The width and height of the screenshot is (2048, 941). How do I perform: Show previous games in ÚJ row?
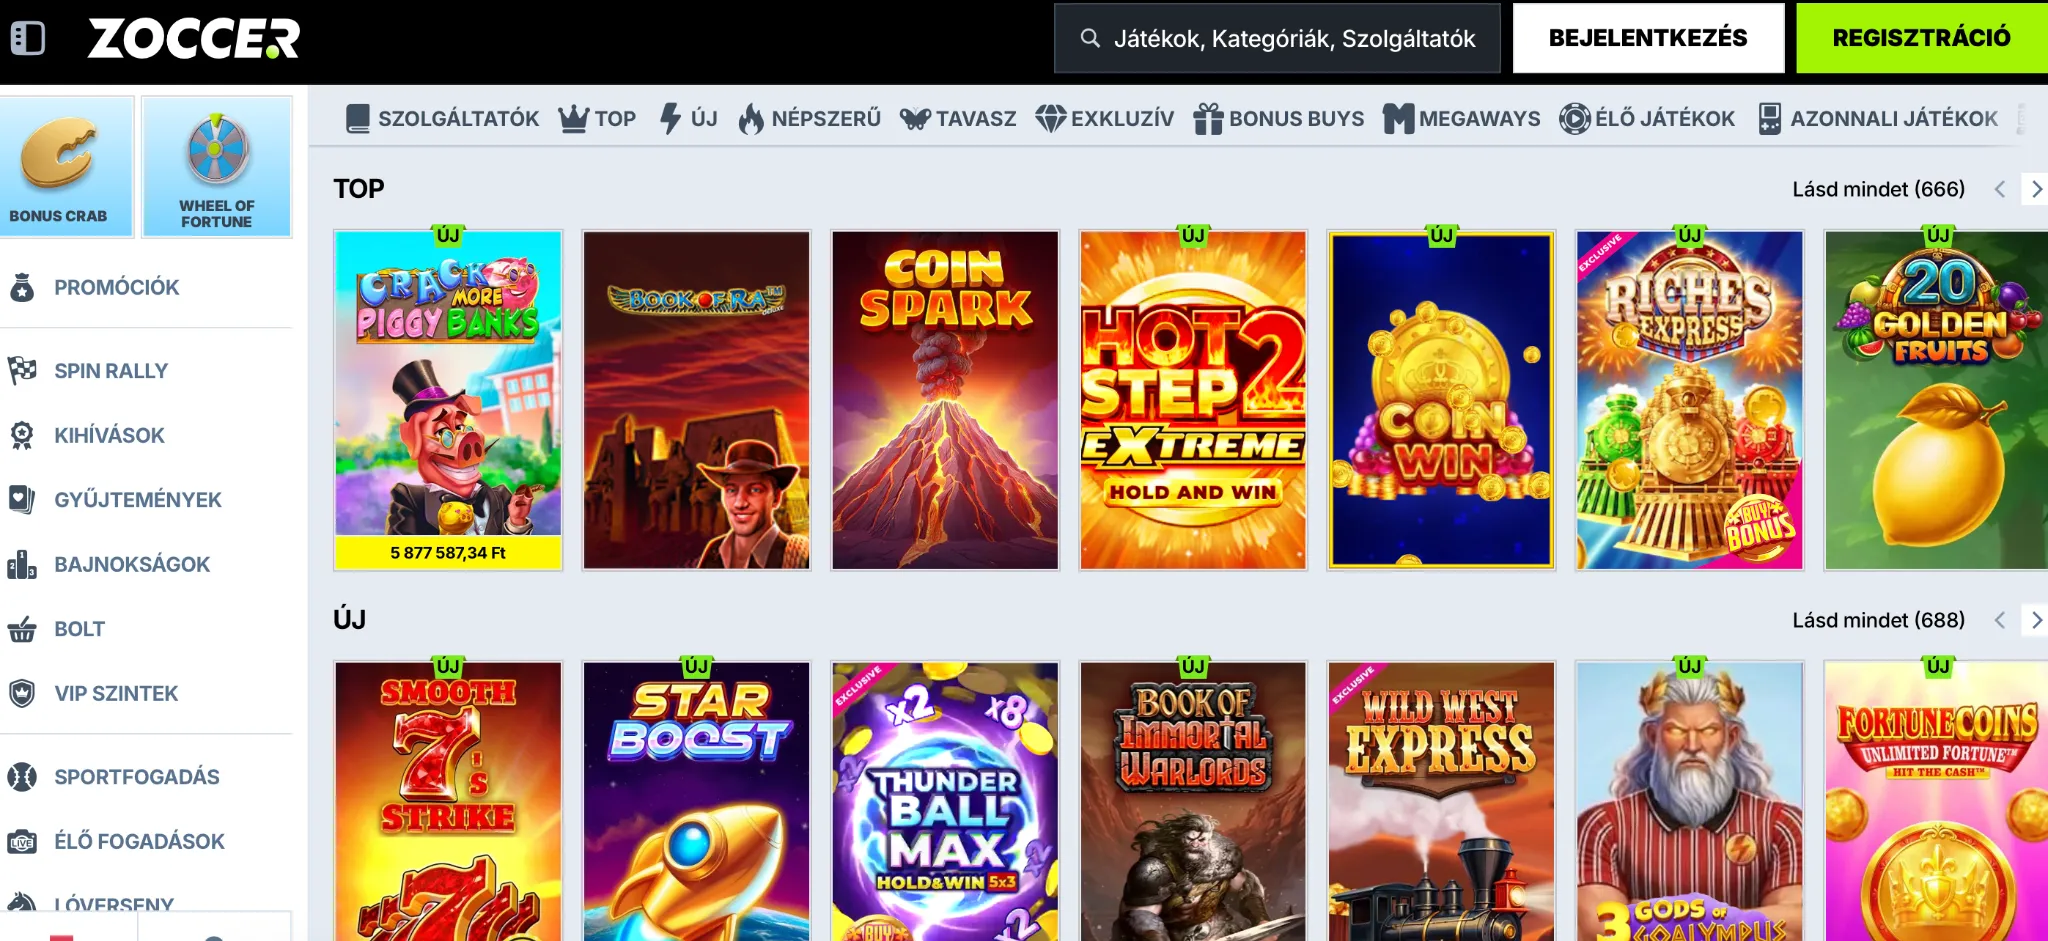[2000, 620]
